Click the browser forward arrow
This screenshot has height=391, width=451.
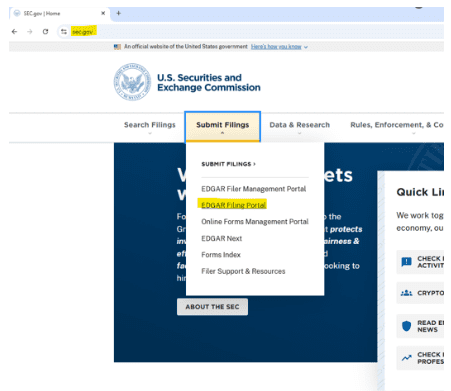pos(30,32)
